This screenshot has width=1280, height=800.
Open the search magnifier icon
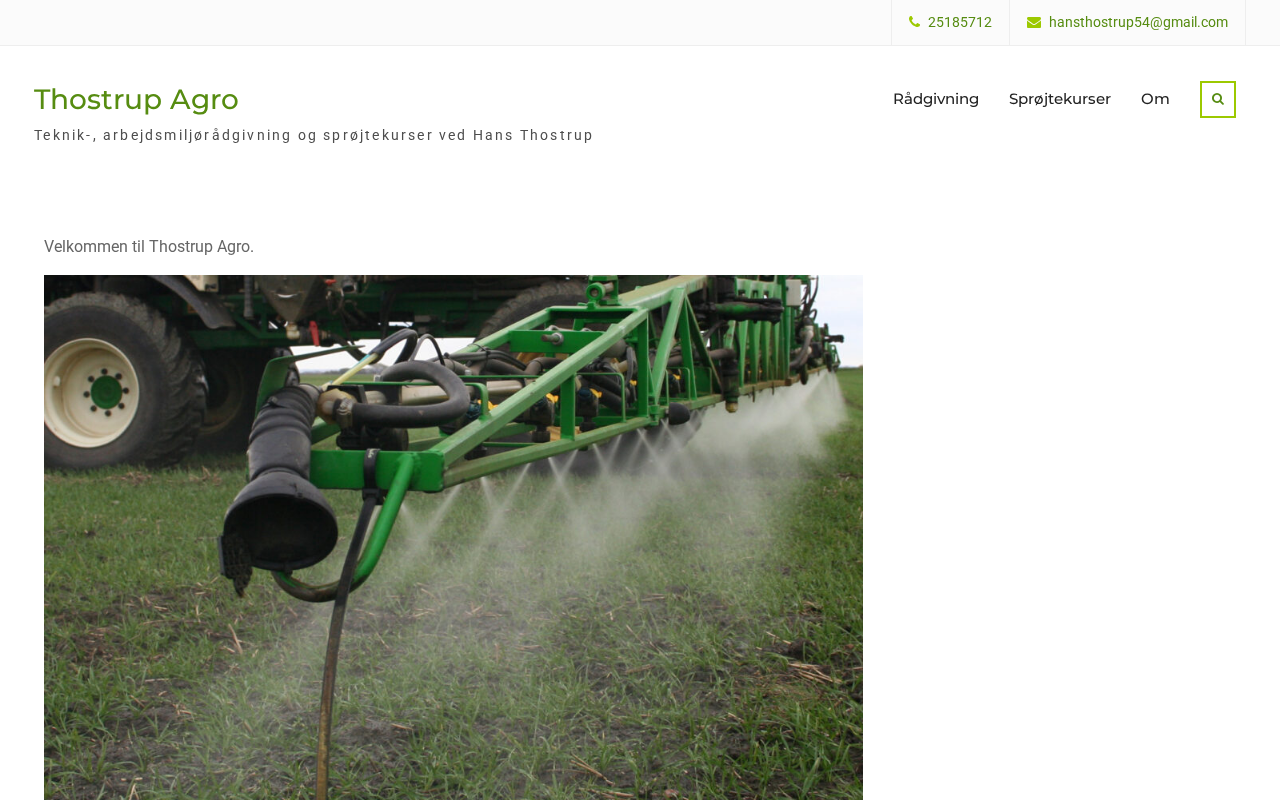[x=1217, y=99]
